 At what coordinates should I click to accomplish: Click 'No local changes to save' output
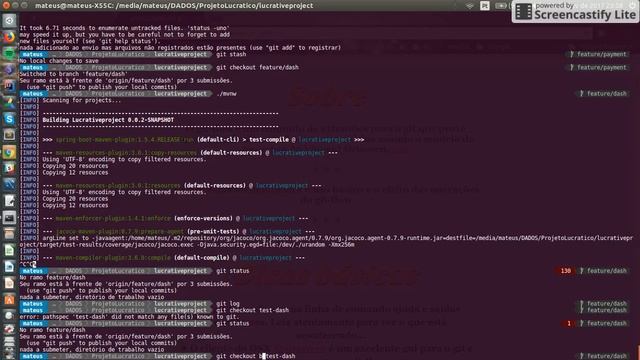[59, 61]
